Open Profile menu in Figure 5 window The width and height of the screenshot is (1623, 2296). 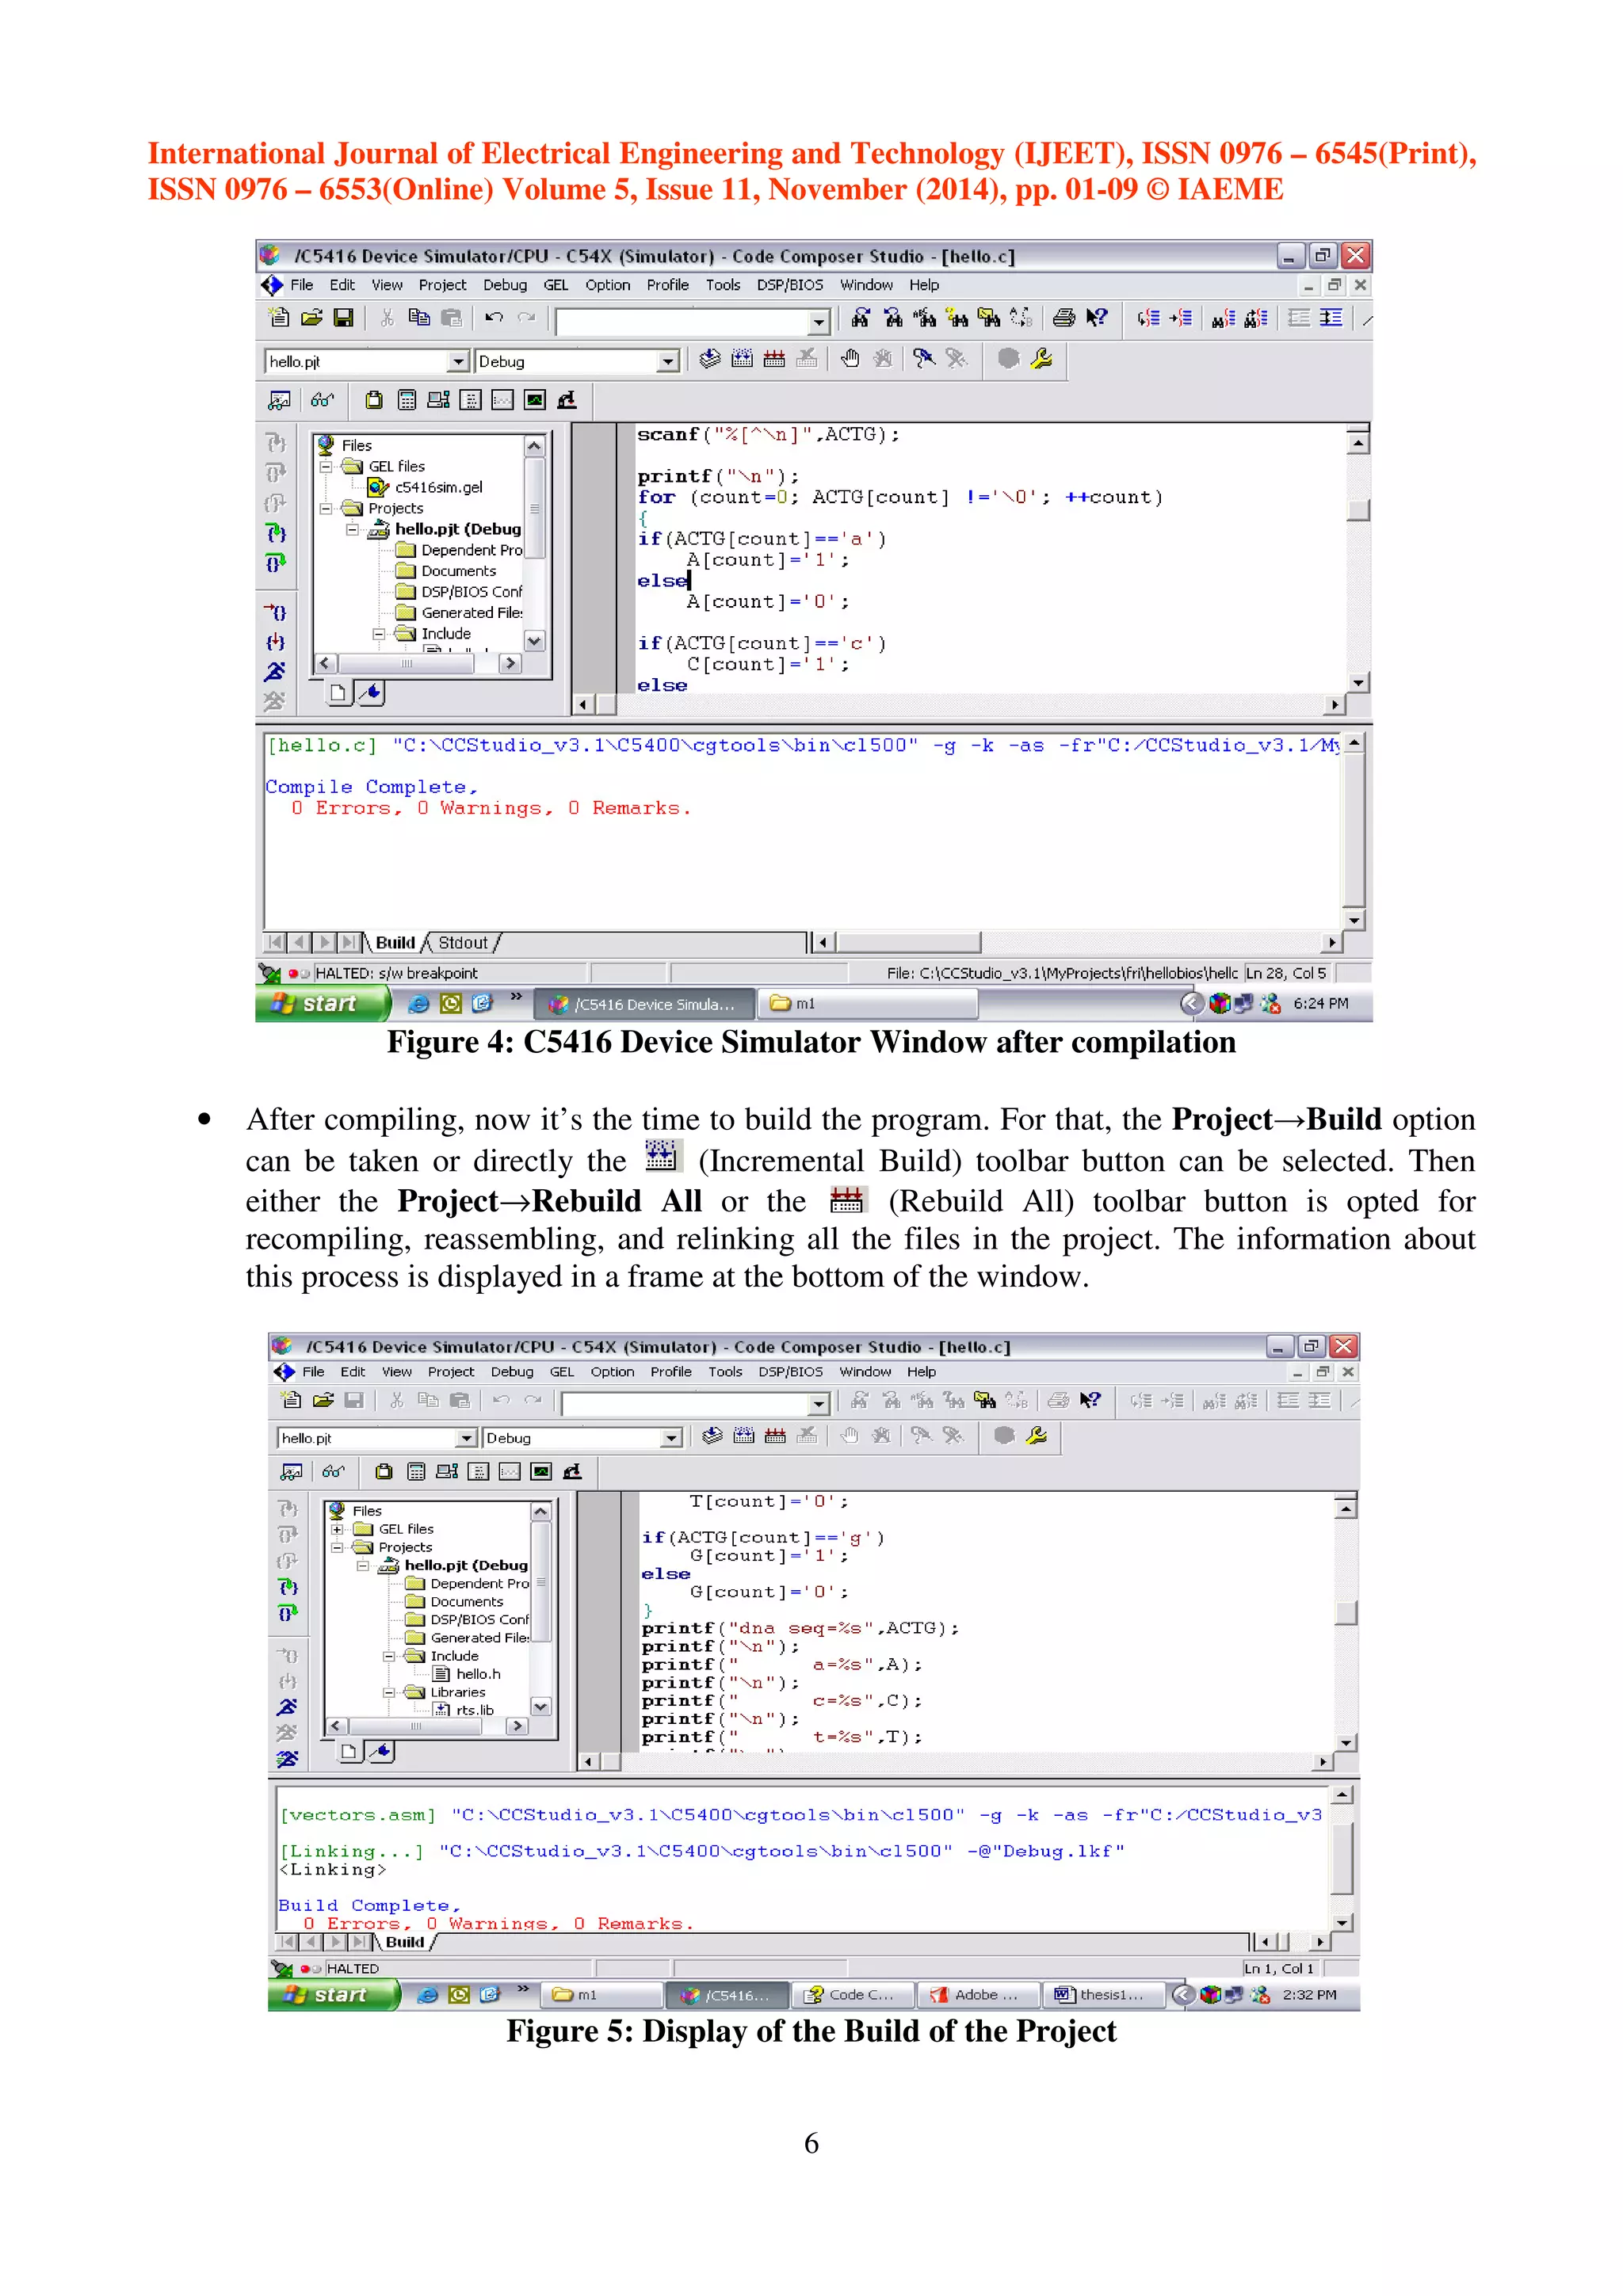click(671, 1372)
